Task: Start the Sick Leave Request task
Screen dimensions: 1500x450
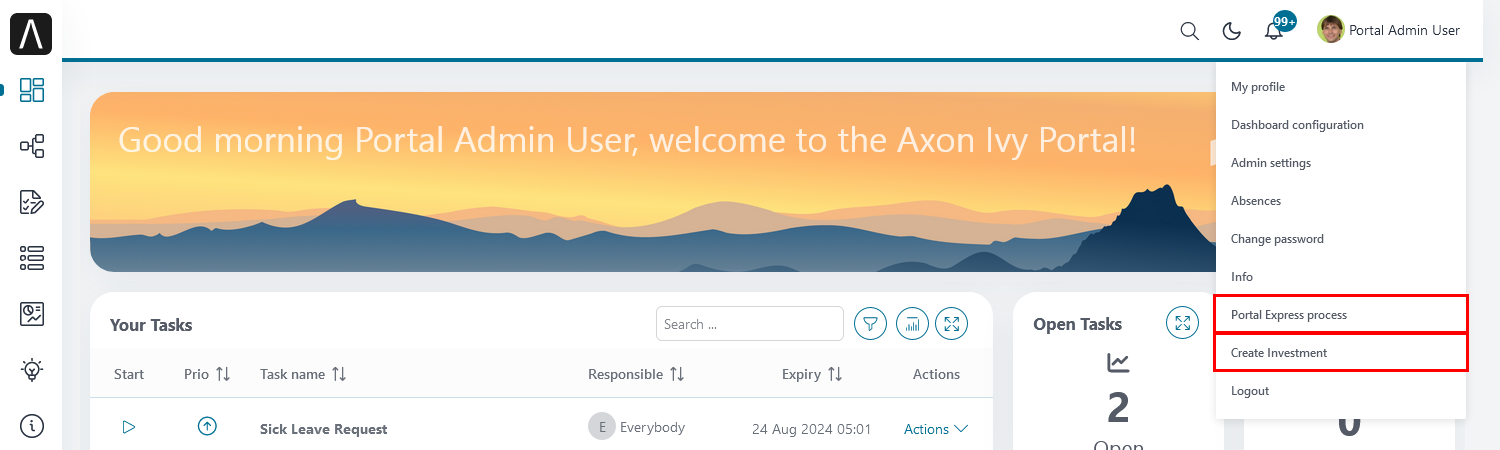Action: point(129,427)
